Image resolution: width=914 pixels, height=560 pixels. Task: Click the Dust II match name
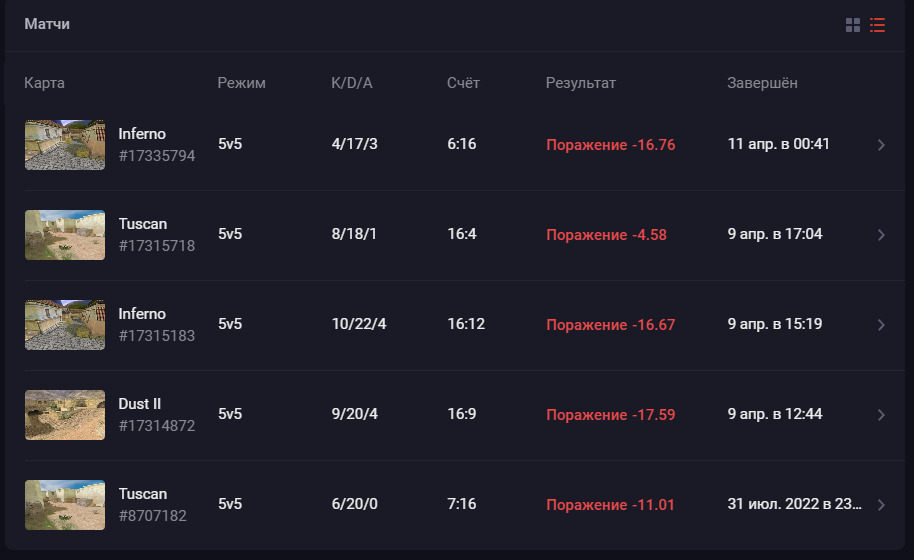(140, 404)
